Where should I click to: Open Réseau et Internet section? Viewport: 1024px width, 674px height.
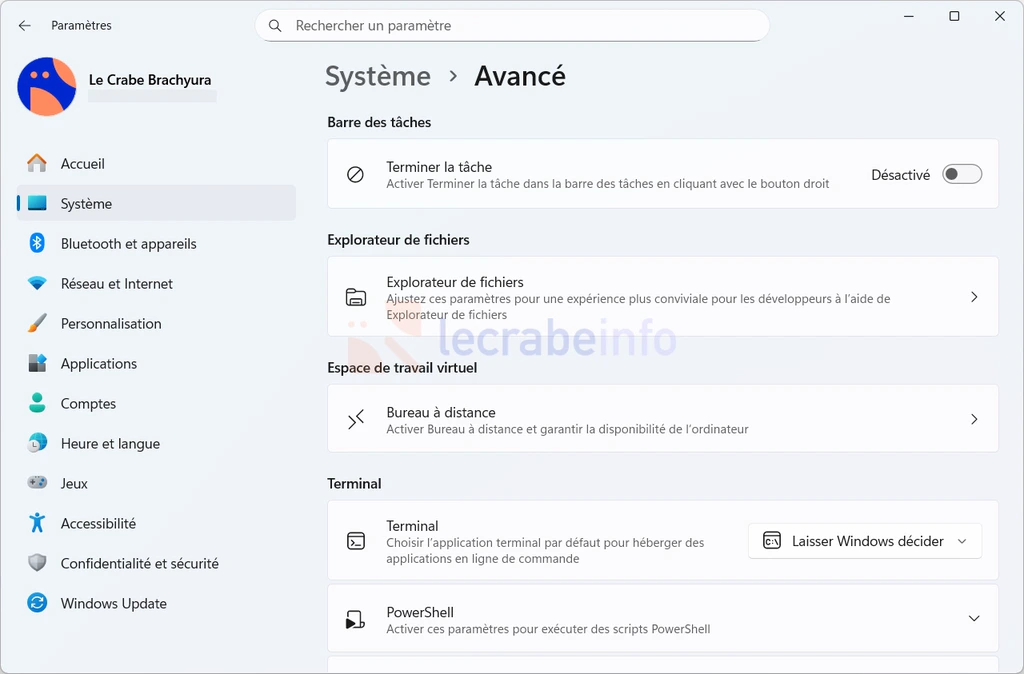click(156, 283)
